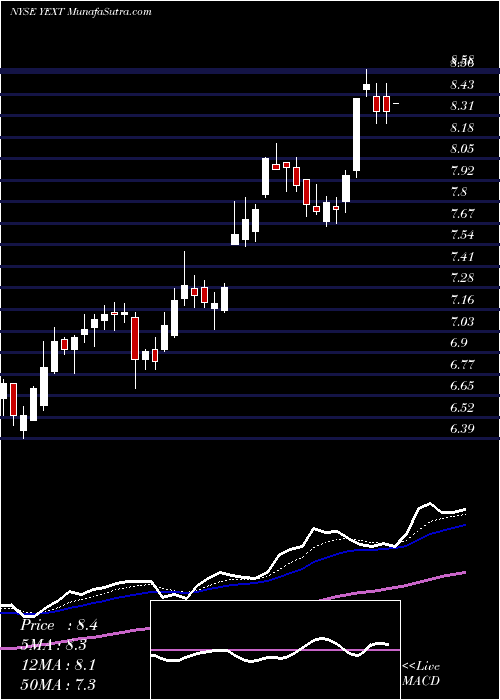Click the 6.65 price axis label

462,386
